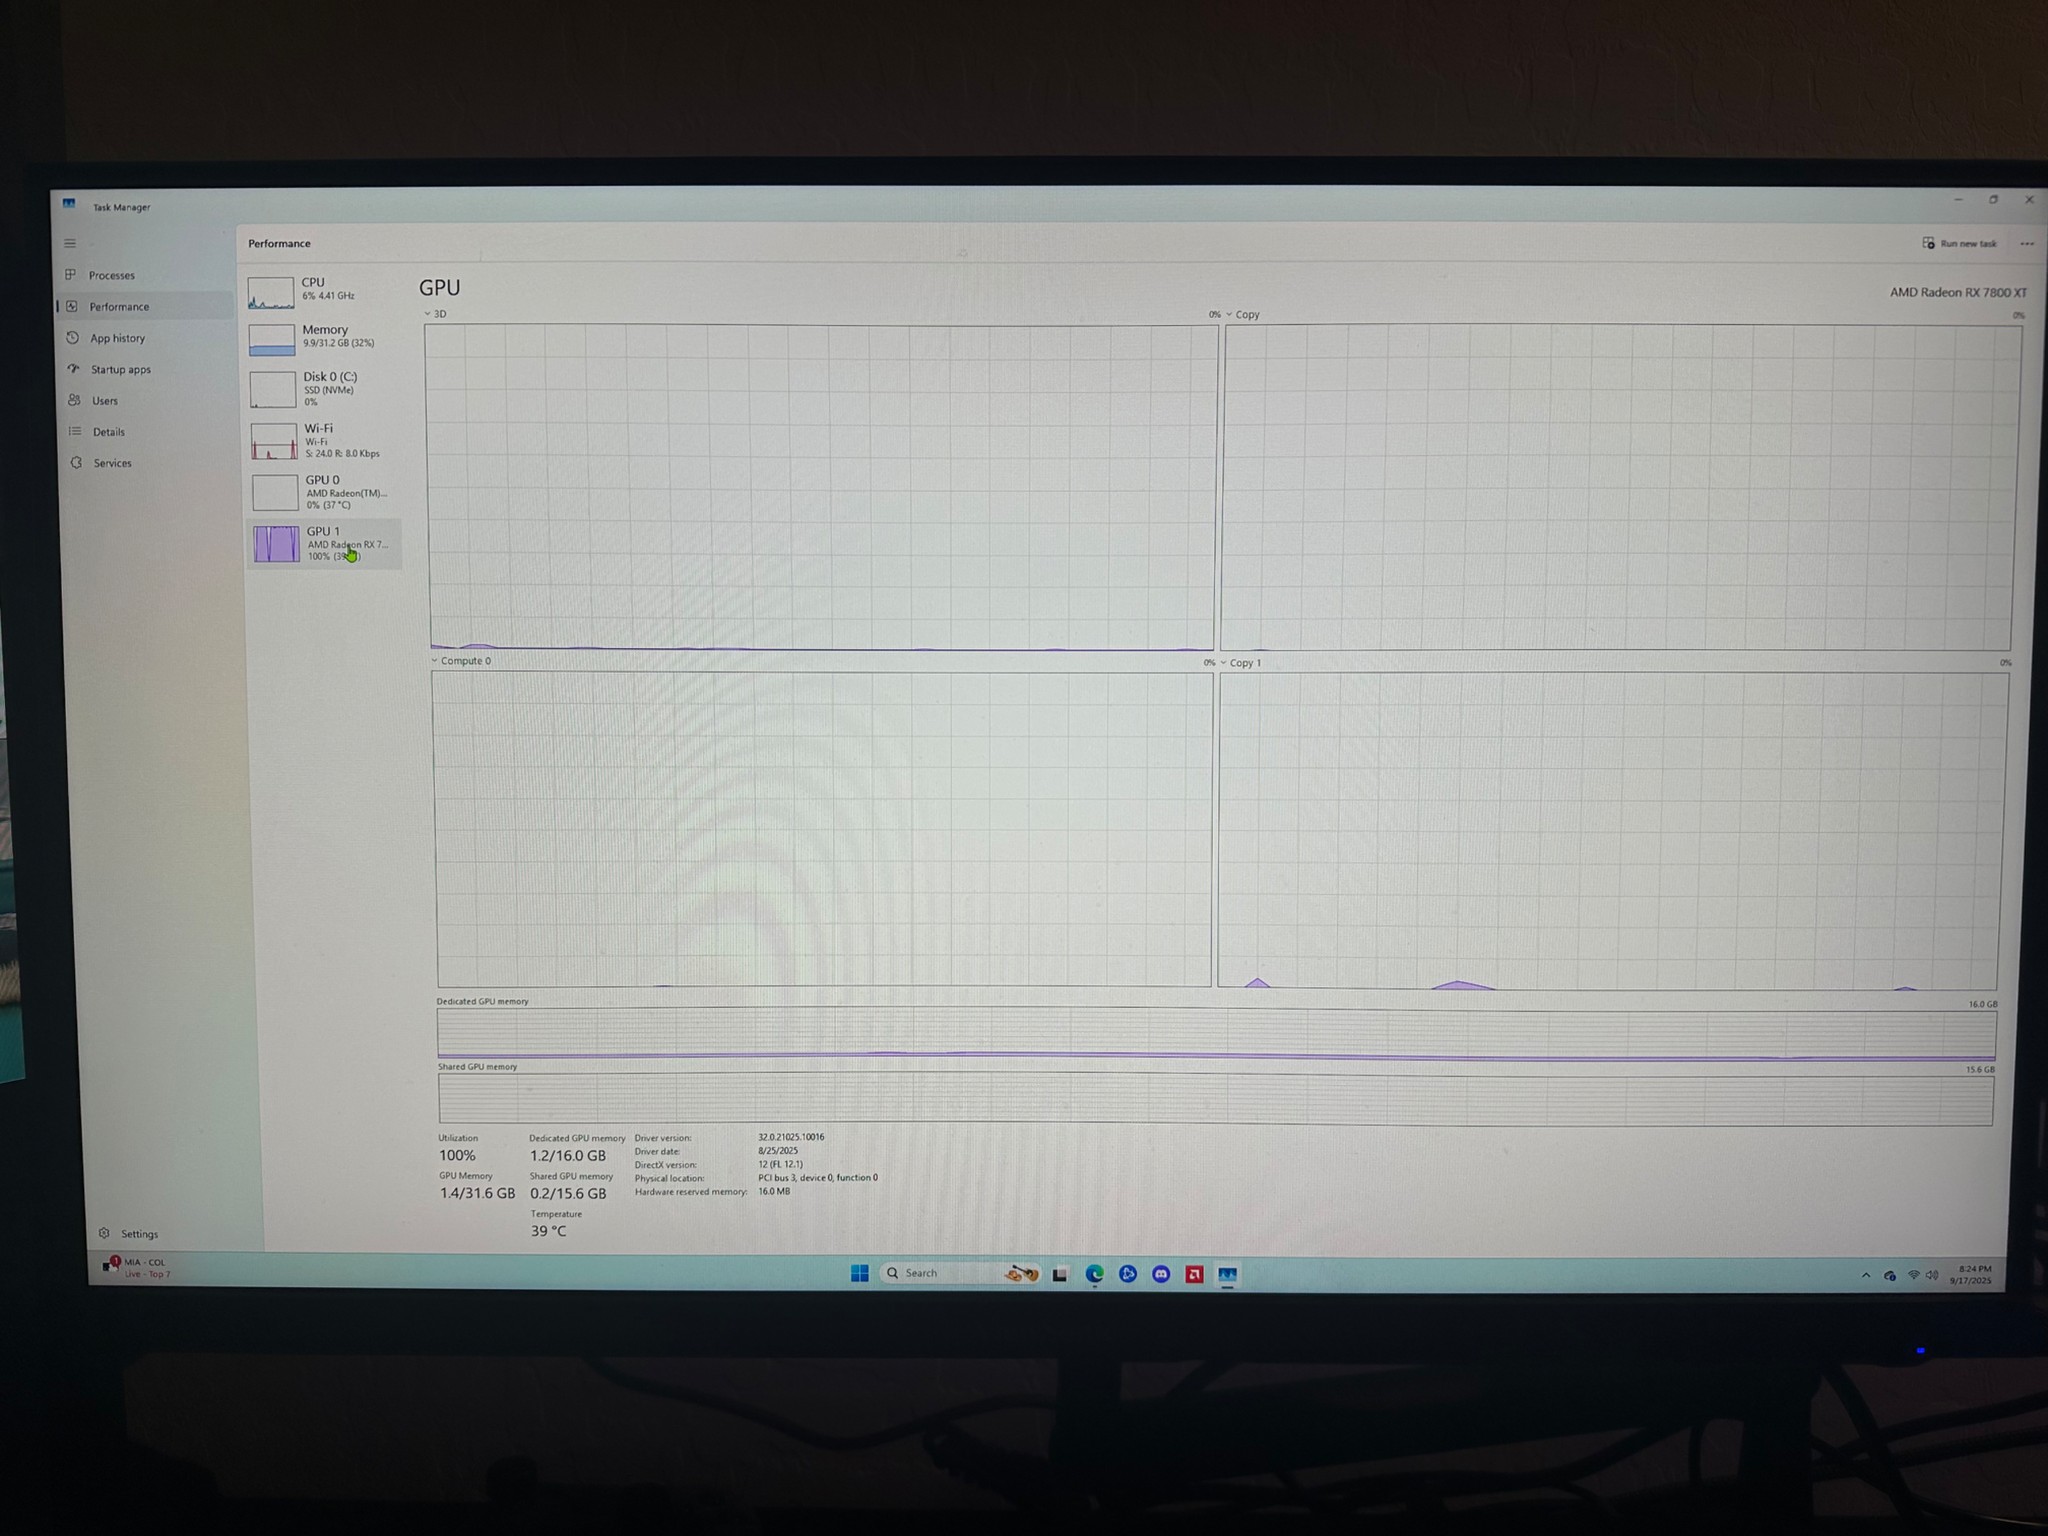
Task: Open the Copy 1 graph dropdown
Action: 1240,663
